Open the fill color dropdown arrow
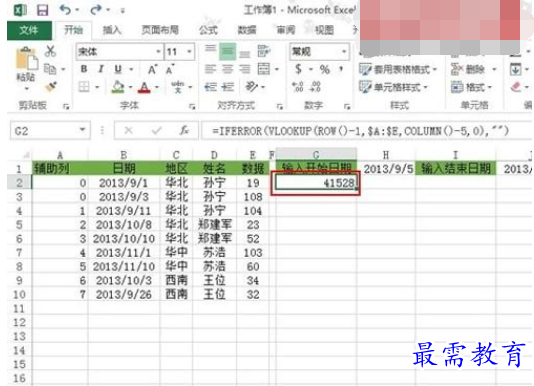 (130, 87)
